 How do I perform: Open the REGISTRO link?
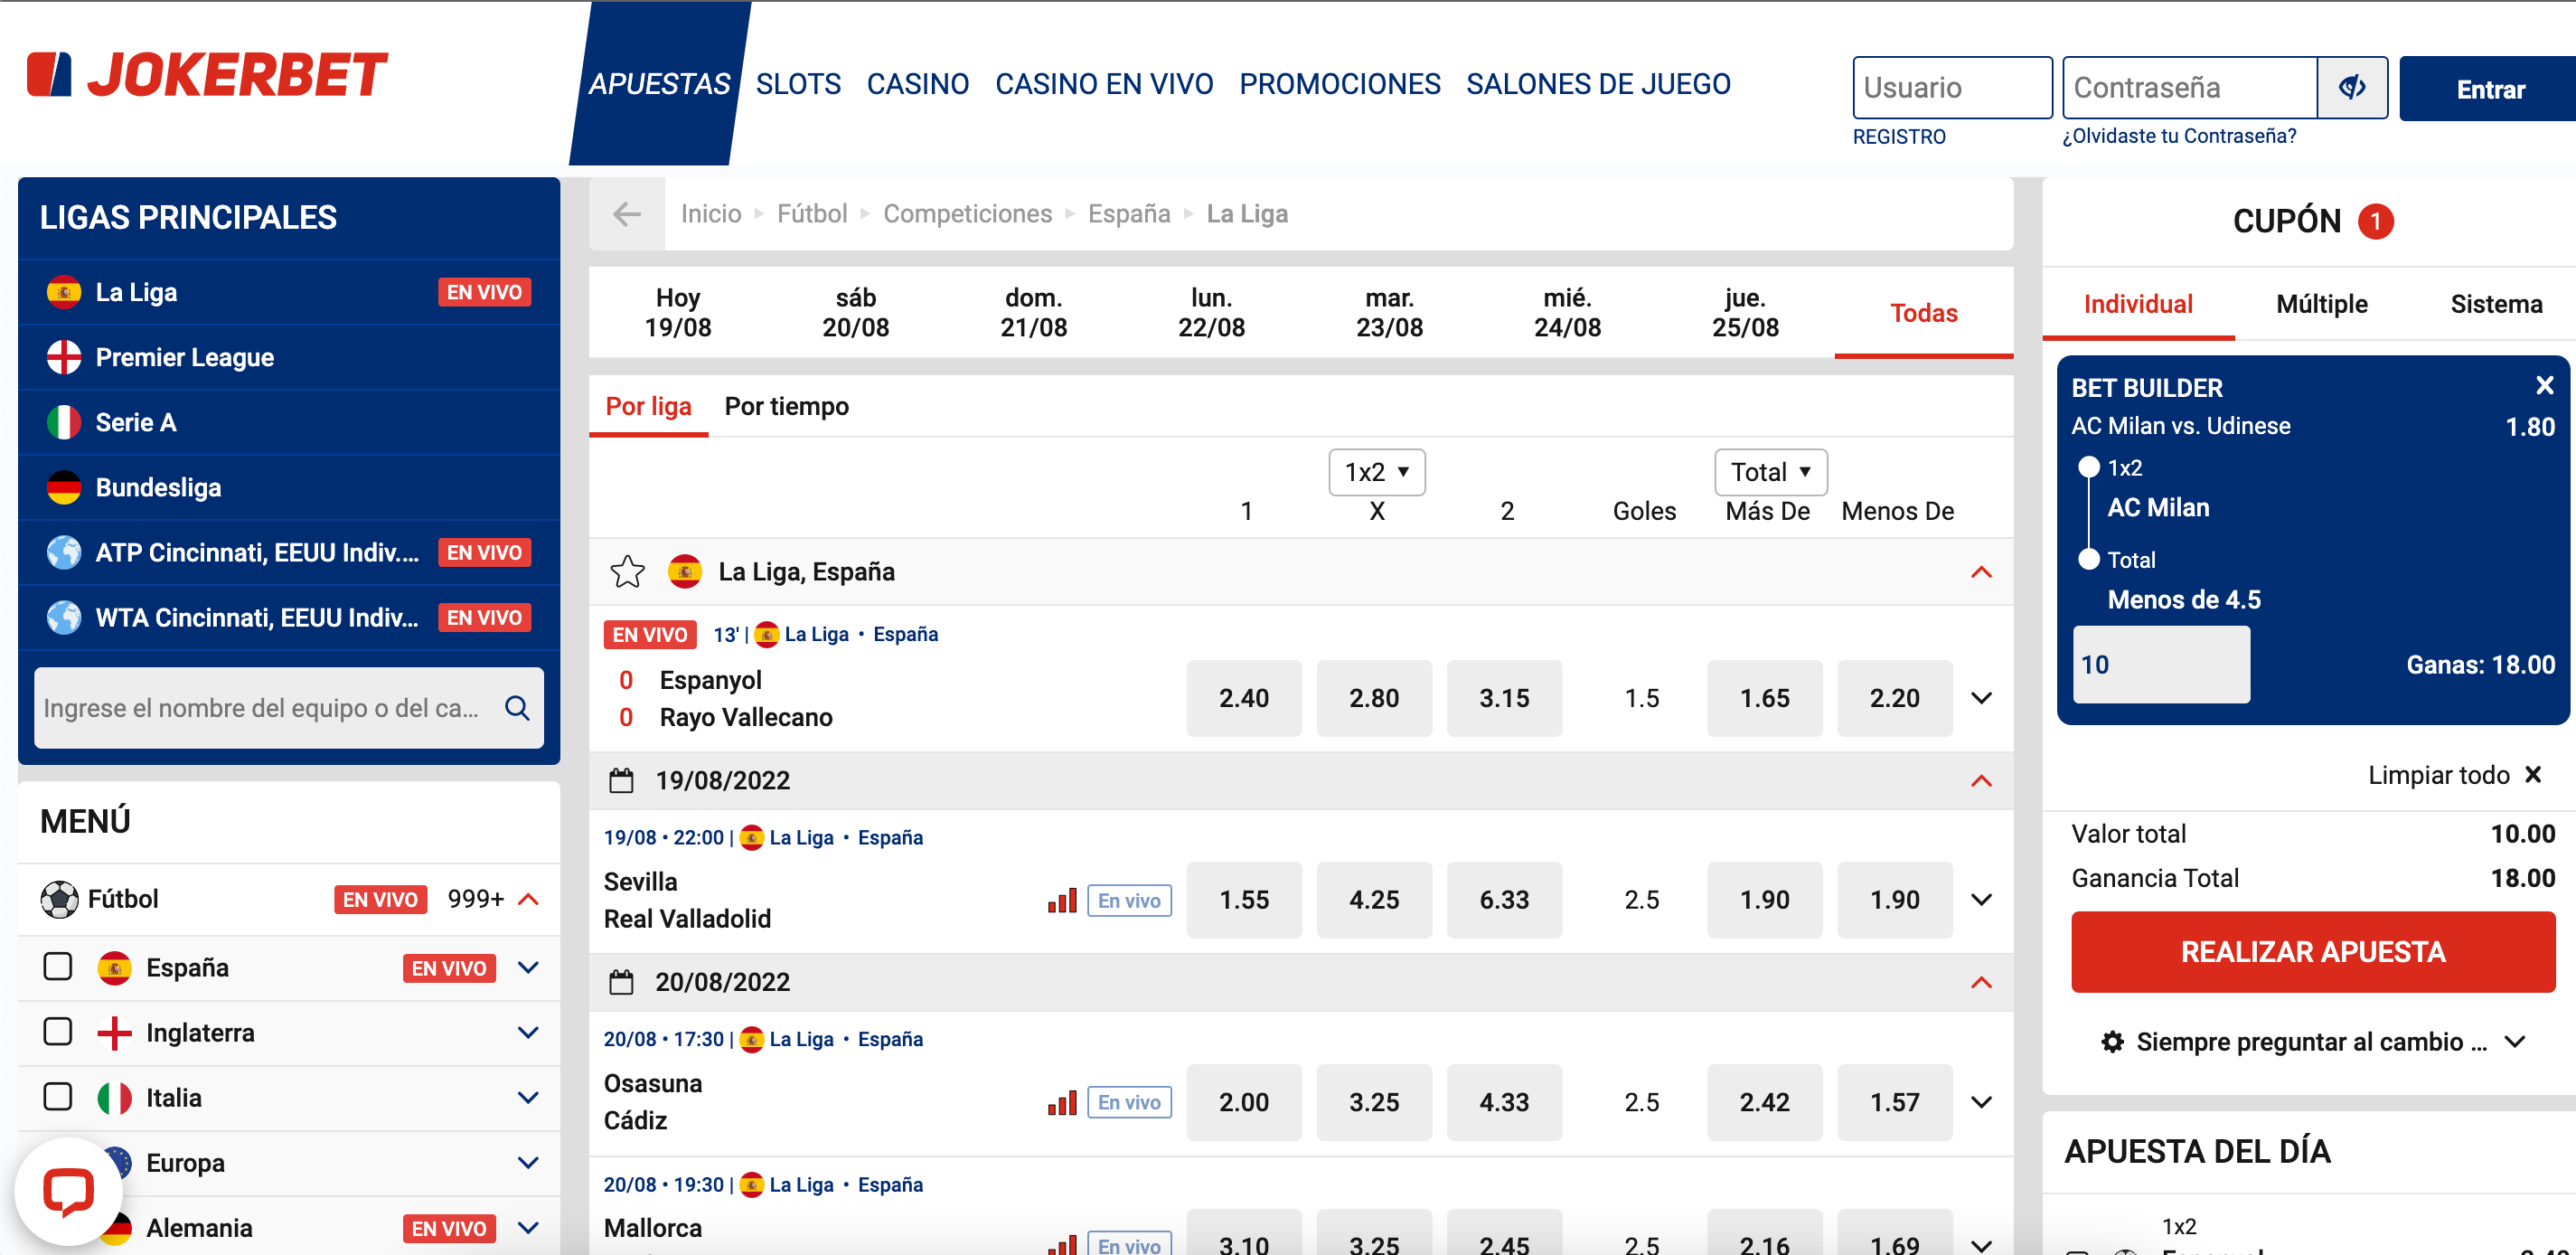[1898, 137]
